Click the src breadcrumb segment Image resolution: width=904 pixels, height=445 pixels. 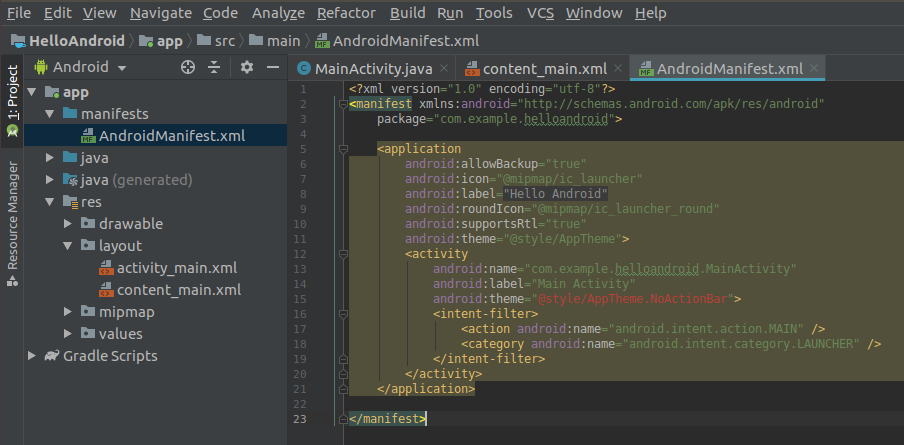216,41
